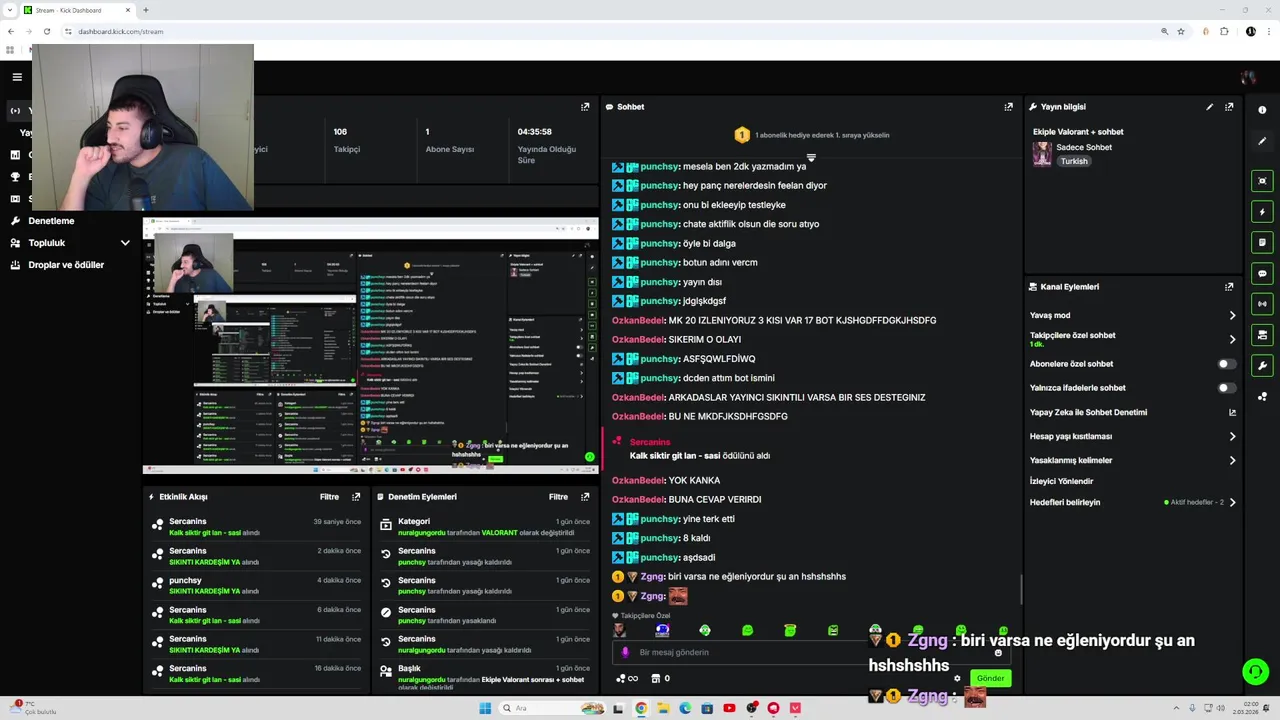Open the emoji picker in message box
The height and width of the screenshot is (720, 1280).
pyautogui.click(x=997, y=652)
